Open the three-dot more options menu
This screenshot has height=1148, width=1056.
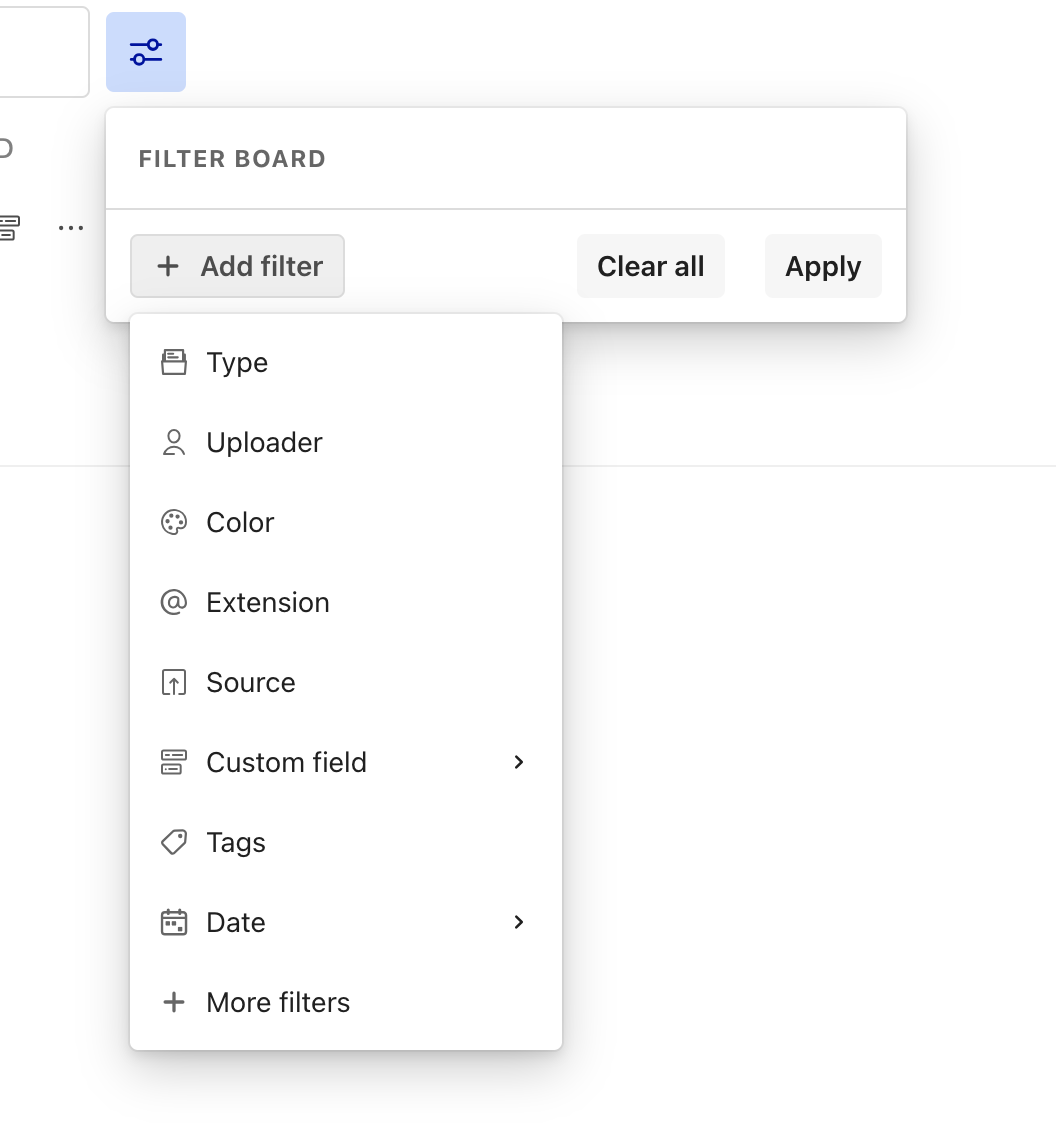click(71, 228)
